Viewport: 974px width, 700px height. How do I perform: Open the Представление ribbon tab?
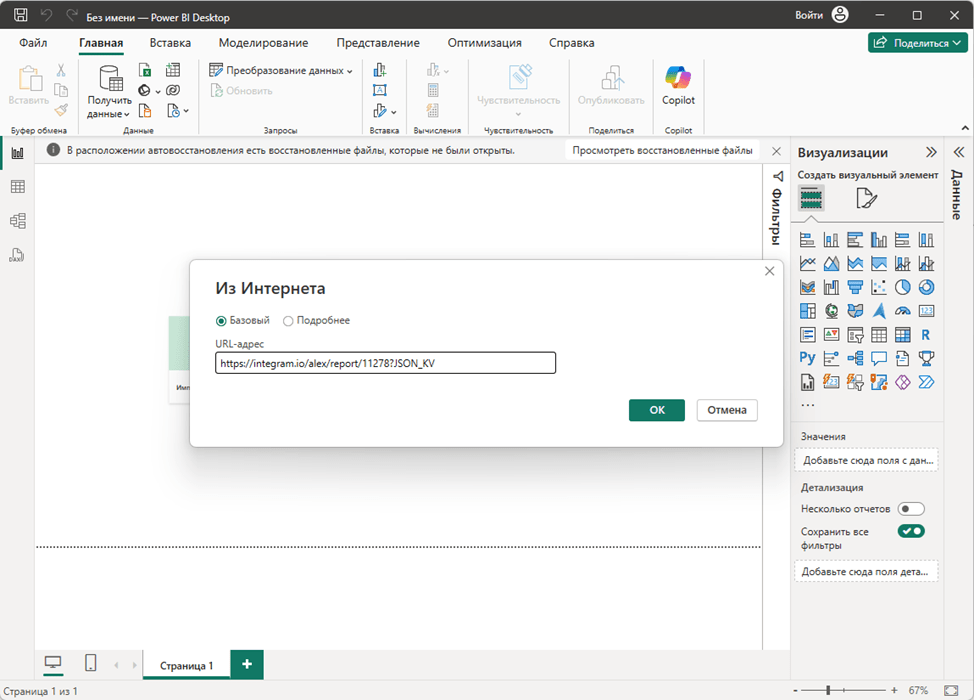pyautogui.click(x=378, y=43)
